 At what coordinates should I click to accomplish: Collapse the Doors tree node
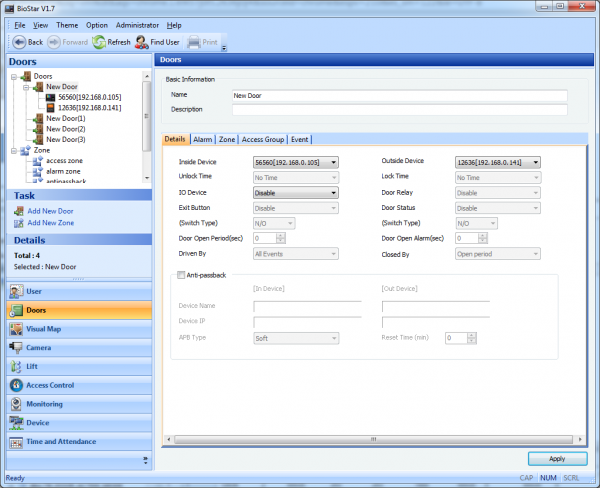pyautogui.click(x=13, y=76)
